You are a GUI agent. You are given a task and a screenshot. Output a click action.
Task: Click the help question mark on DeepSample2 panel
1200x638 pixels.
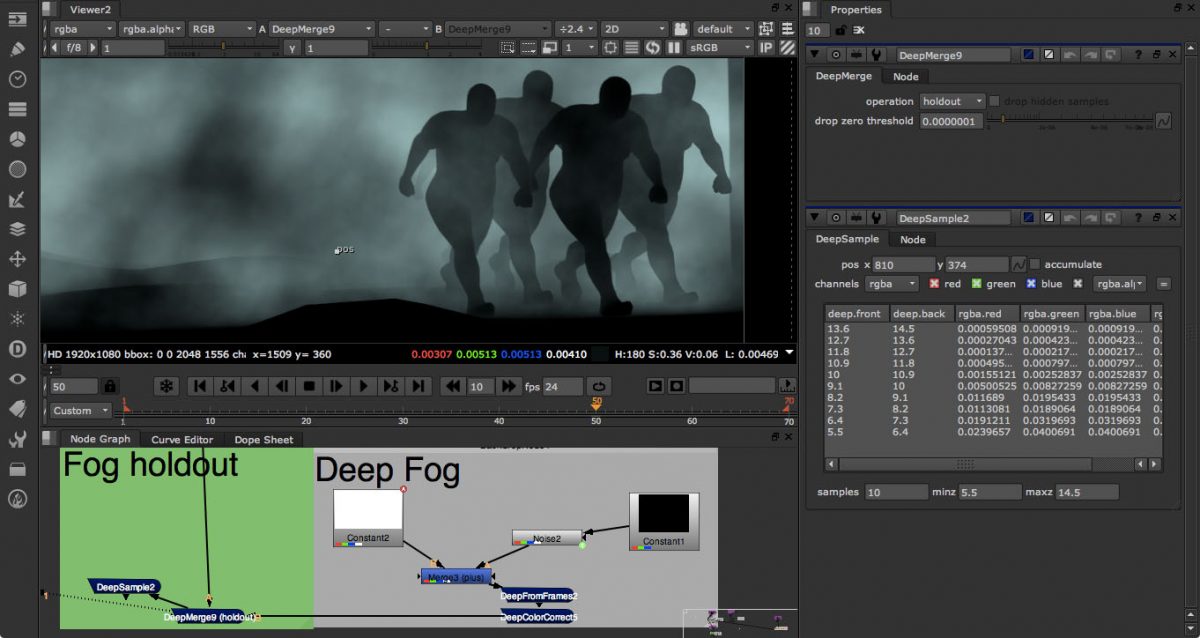(1139, 217)
